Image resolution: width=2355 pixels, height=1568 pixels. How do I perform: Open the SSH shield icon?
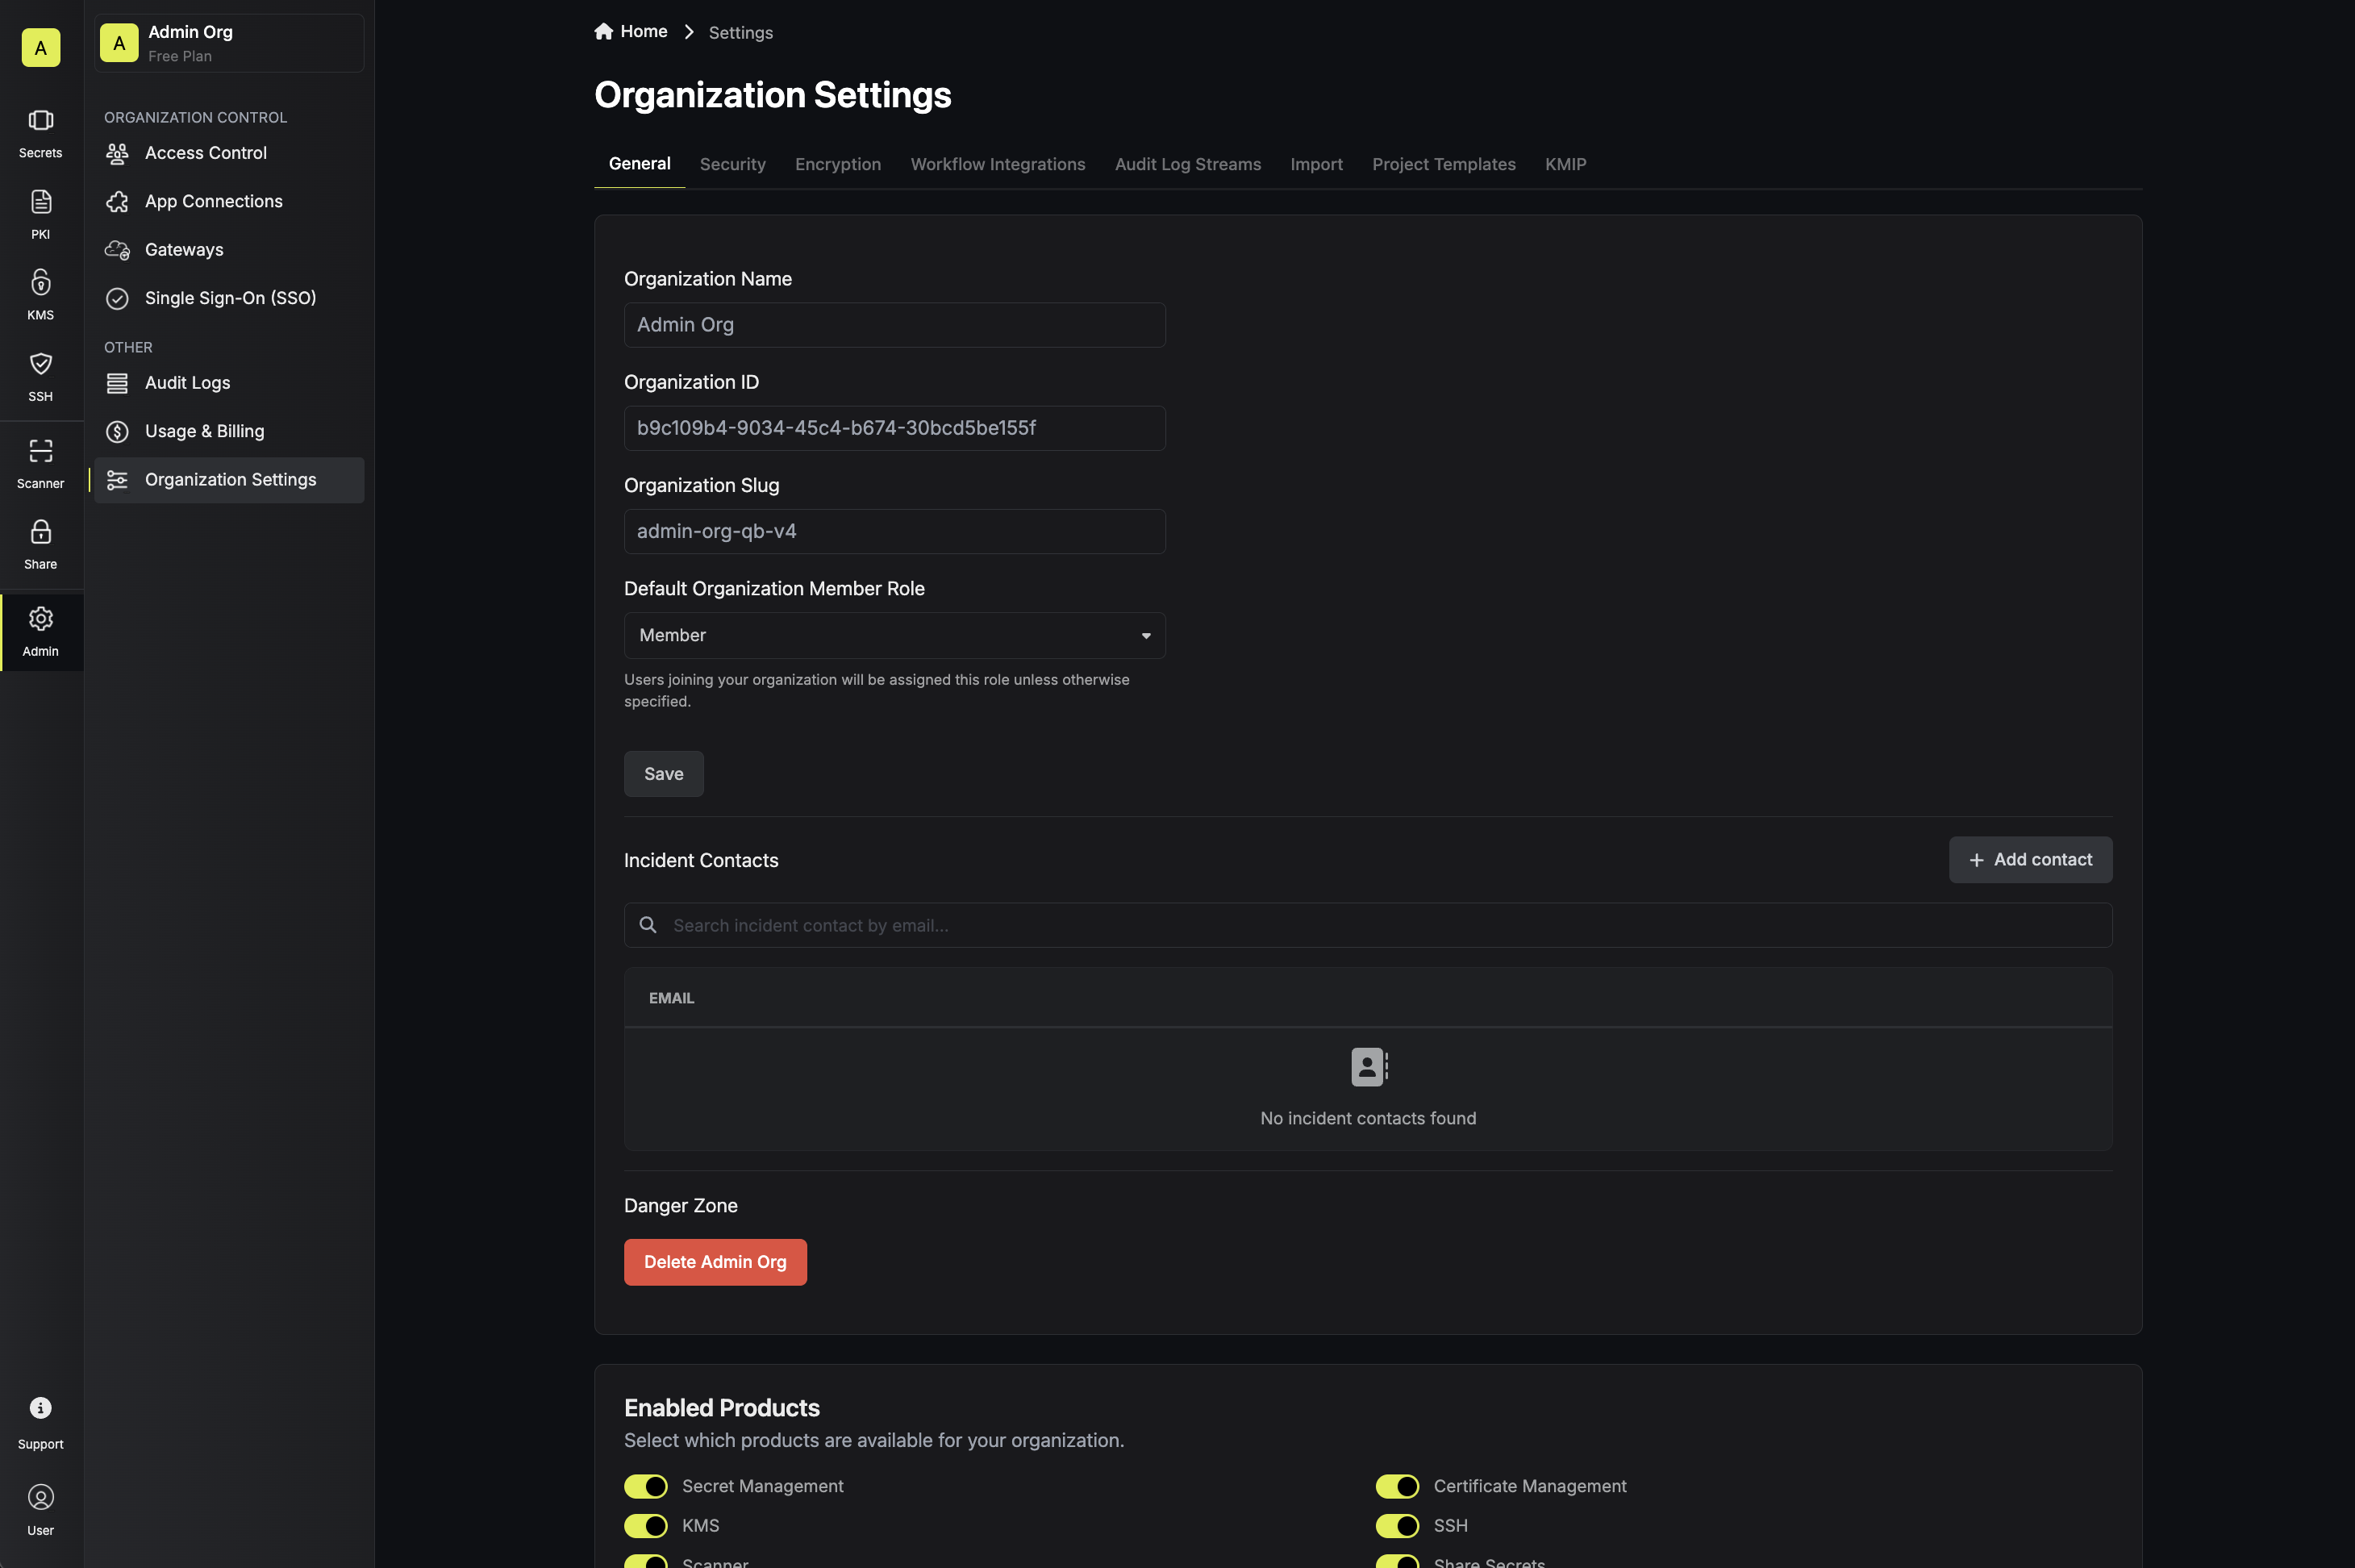click(40, 363)
